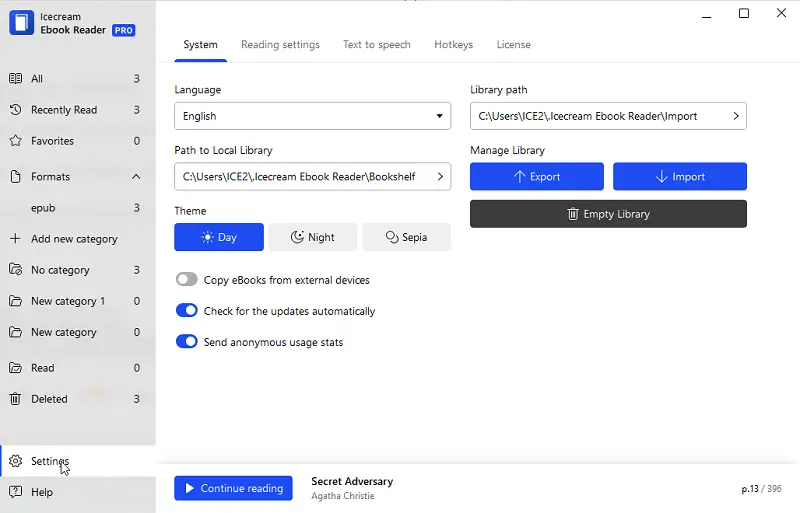The height and width of the screenshot is (513, 800).
Task: Click the No category folder icon
Action: 15,270
